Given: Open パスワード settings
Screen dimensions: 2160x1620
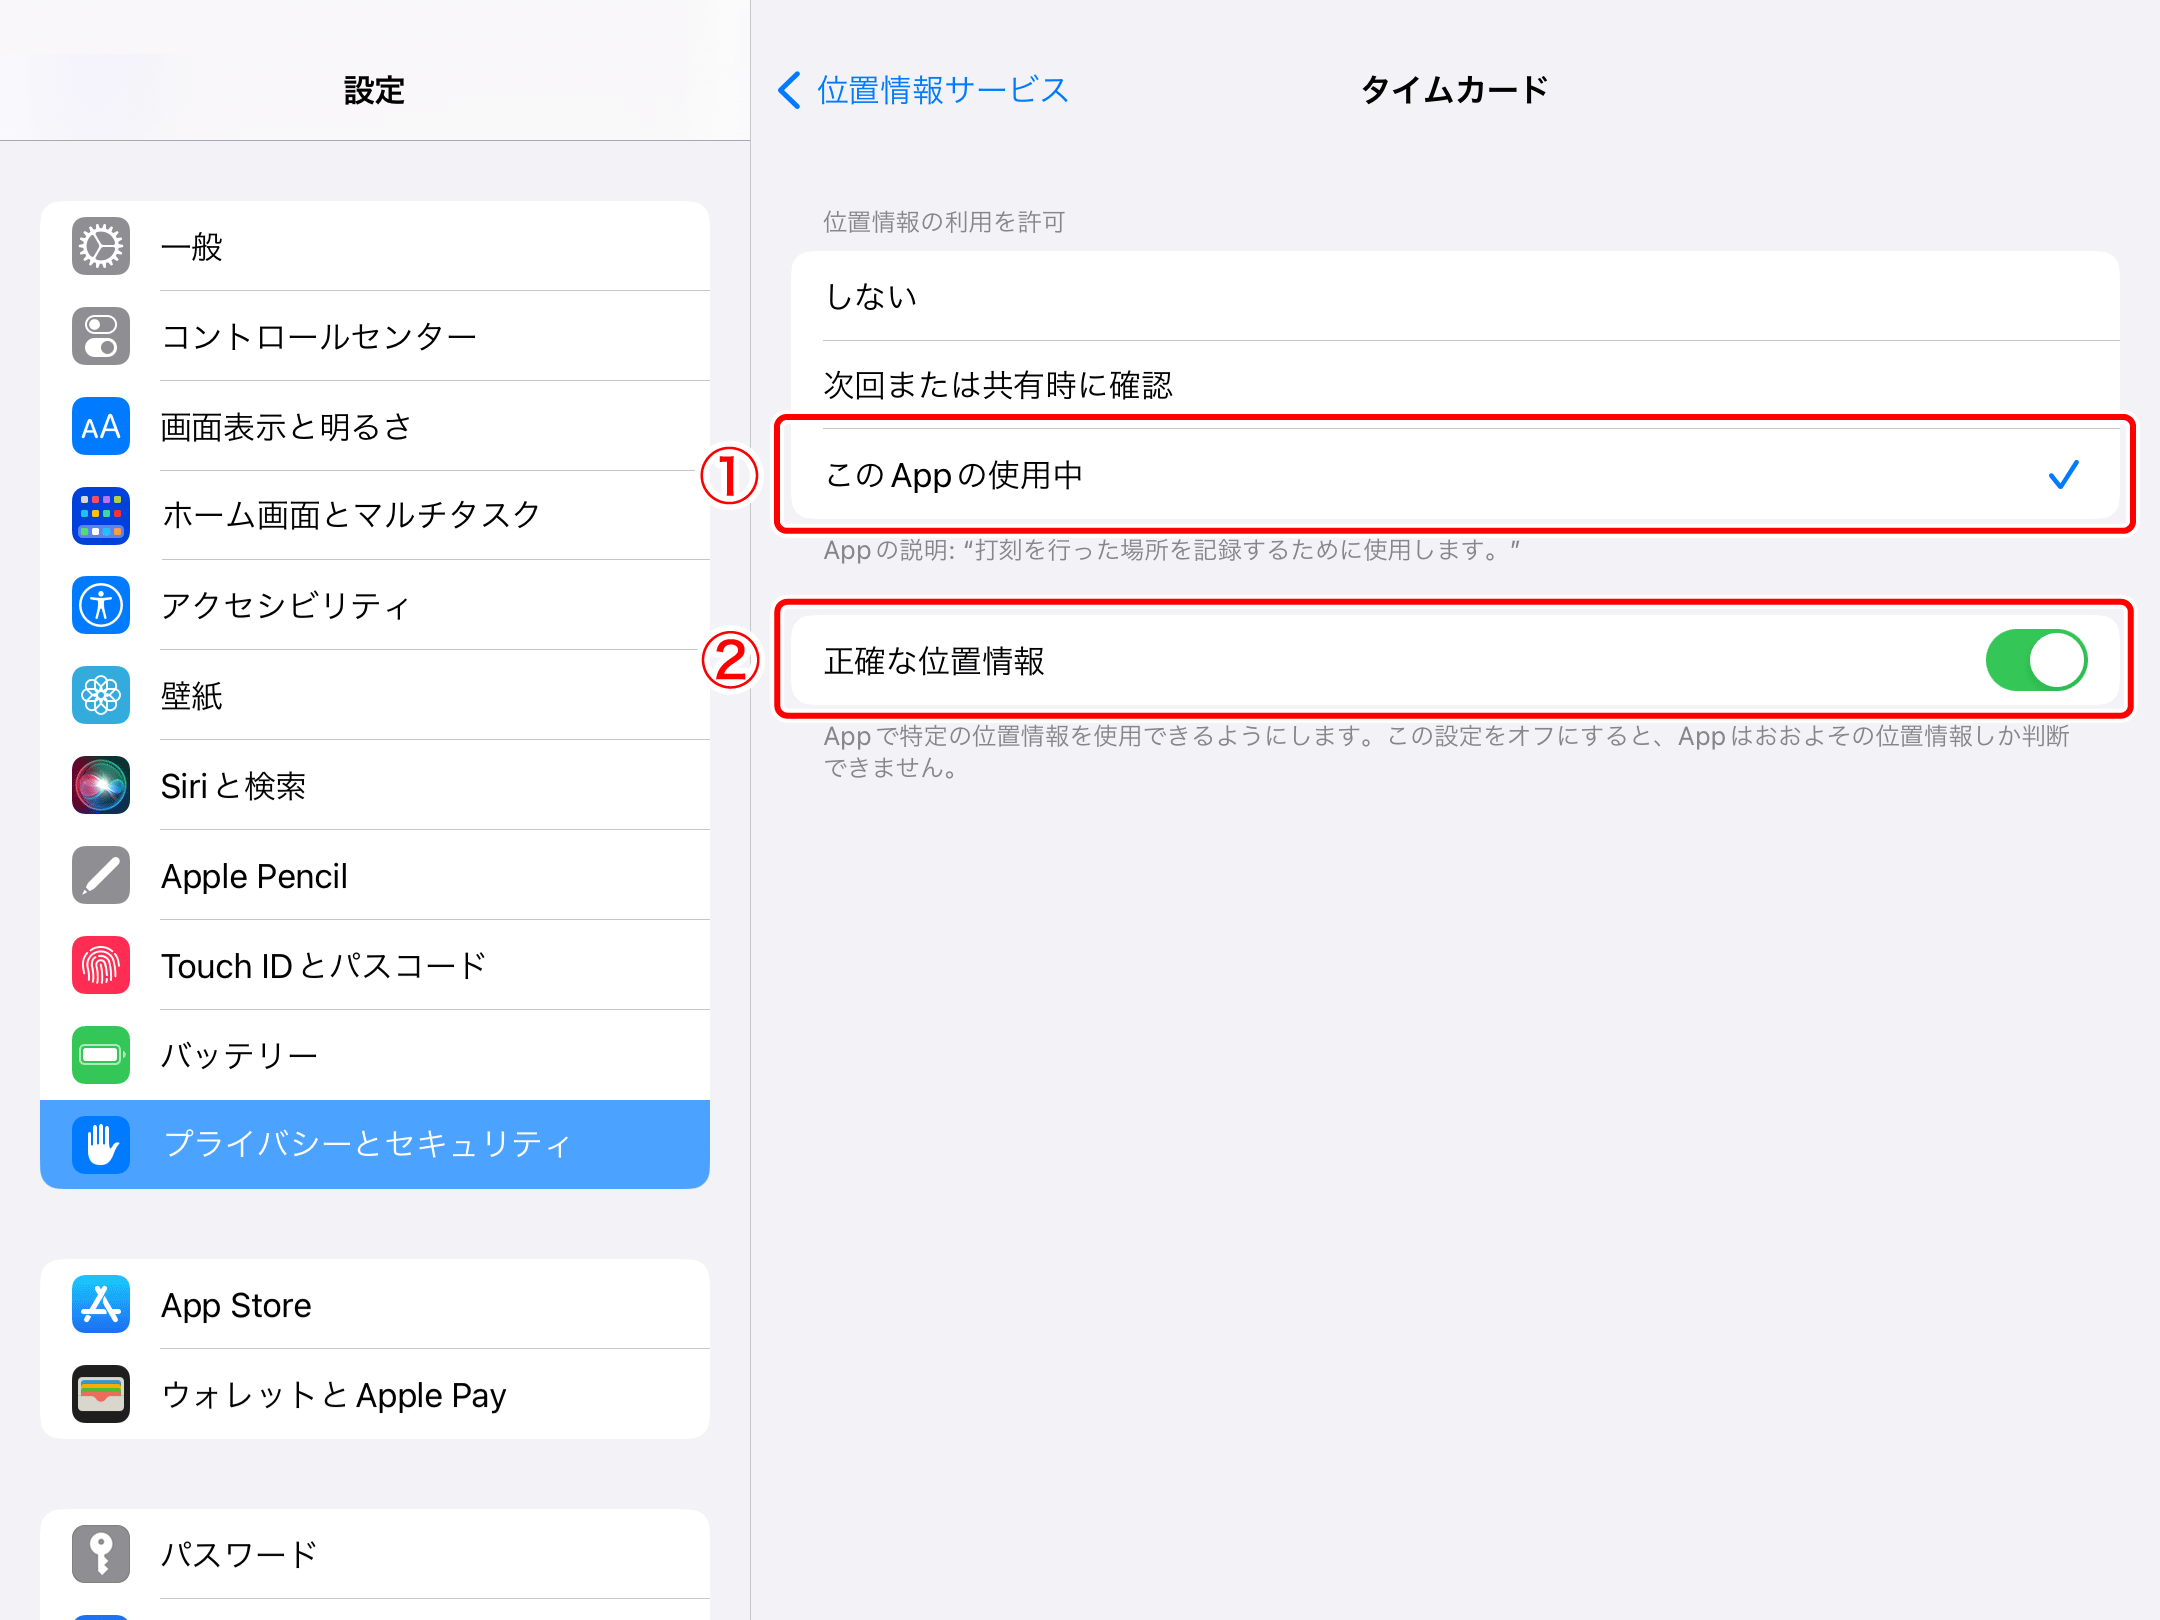Looking at the screenshot, I should (99, 1553).
